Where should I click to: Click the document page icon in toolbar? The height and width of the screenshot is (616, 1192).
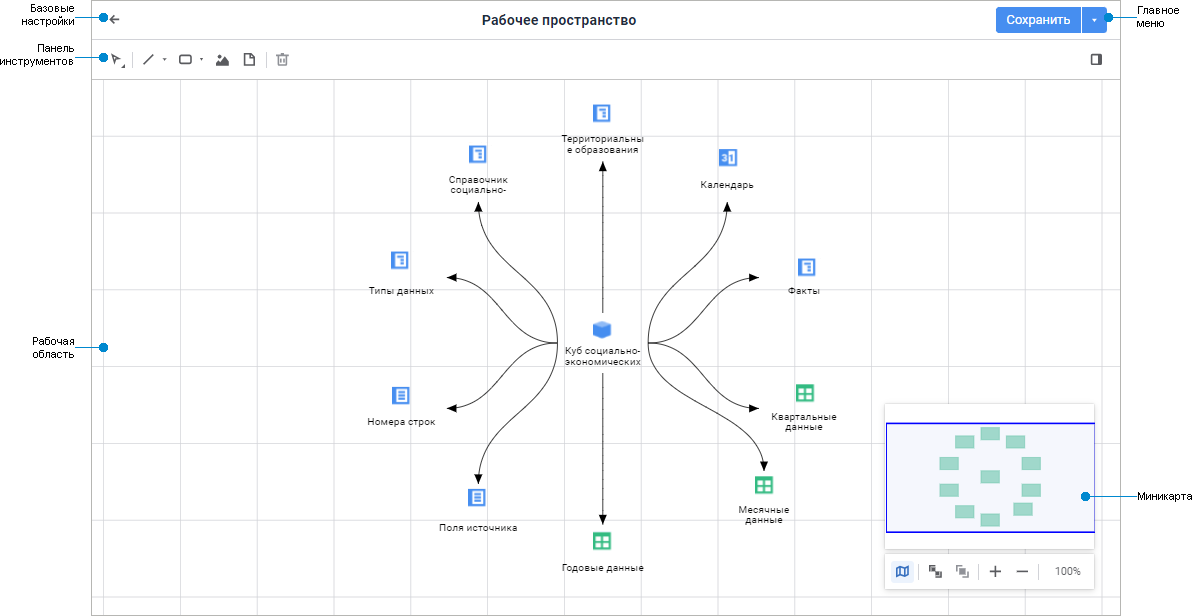250,60
